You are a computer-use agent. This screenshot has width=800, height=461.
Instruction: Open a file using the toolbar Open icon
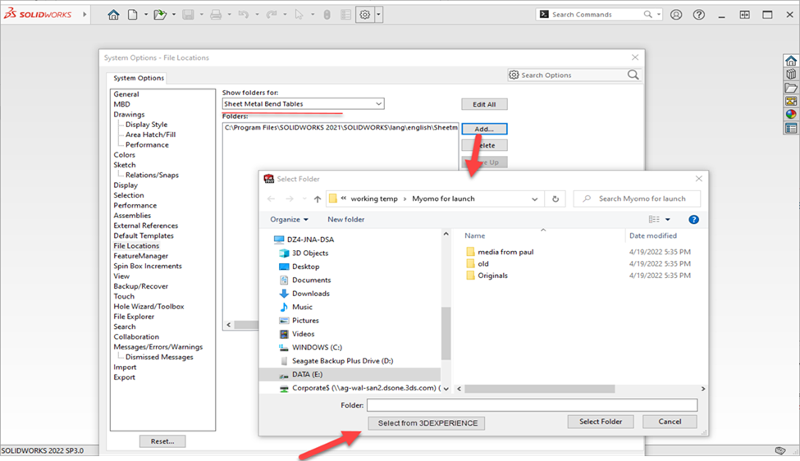tap(160, 15)
